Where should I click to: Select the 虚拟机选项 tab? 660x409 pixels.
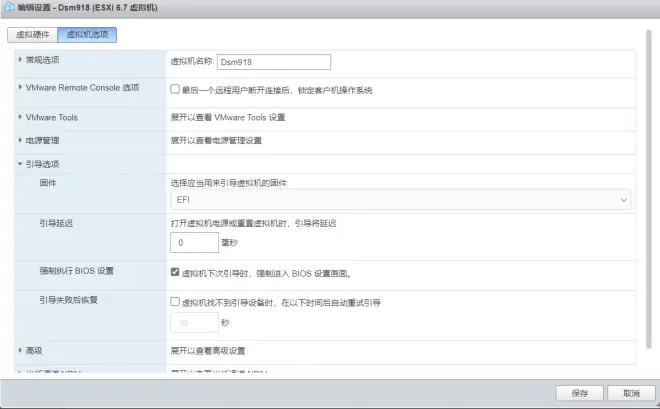pyautogui.click(x=87, y=35)
